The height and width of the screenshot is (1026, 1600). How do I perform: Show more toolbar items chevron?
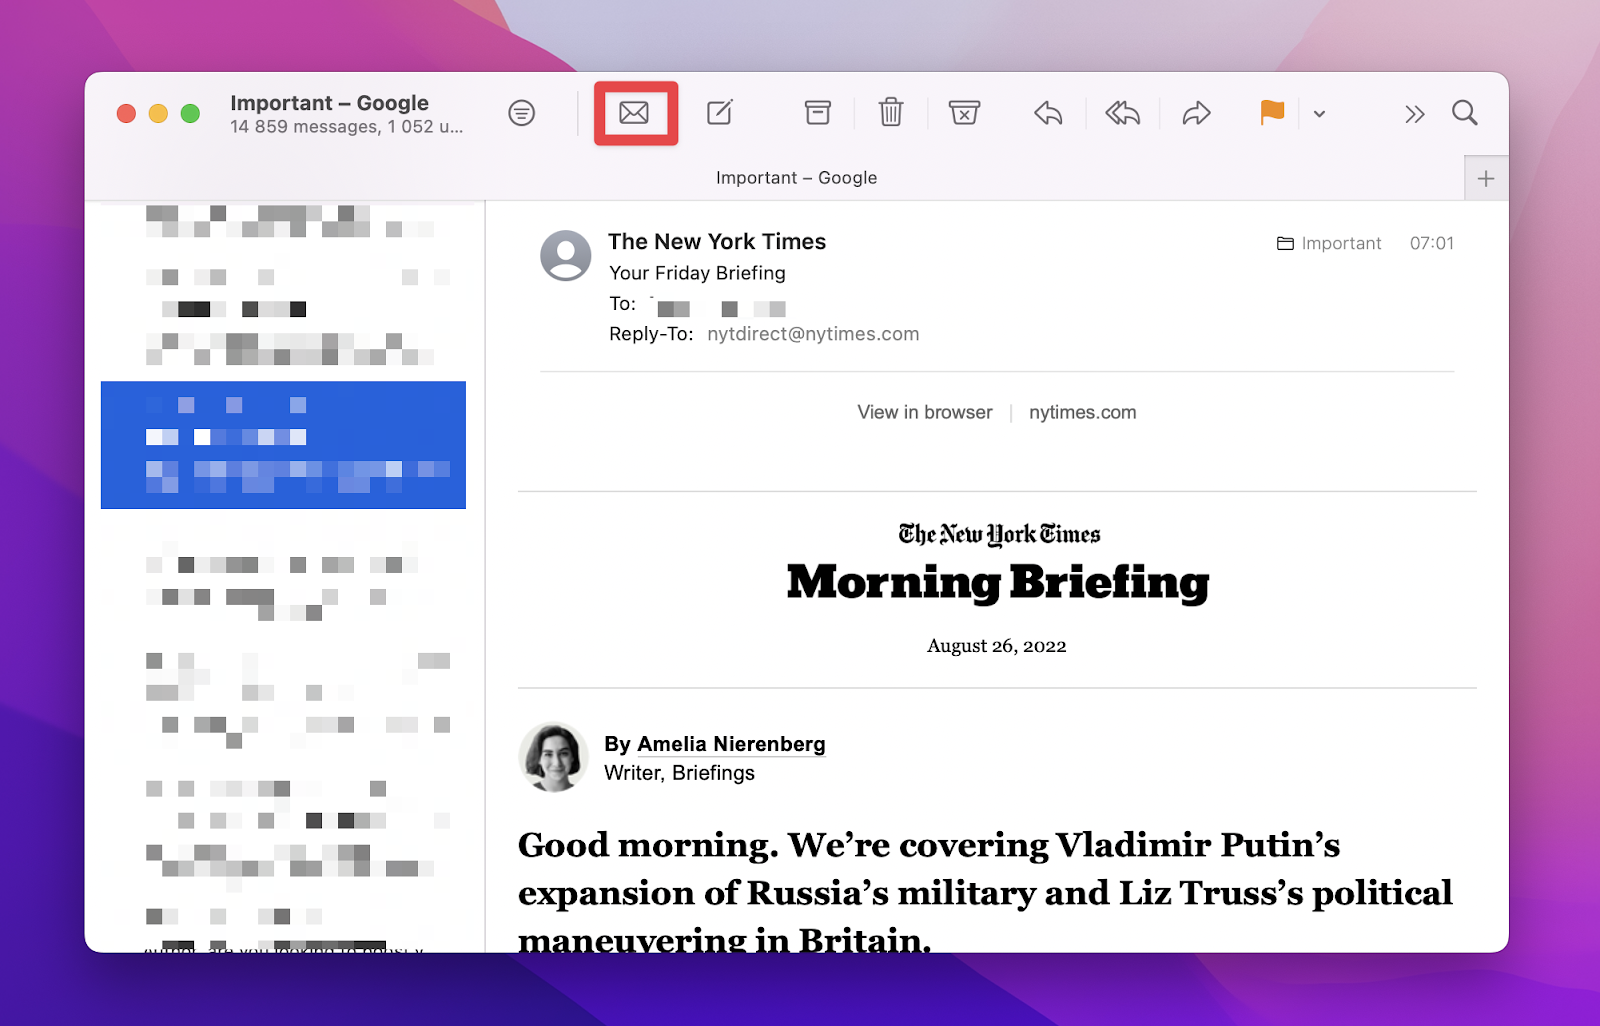point(1414,114)
